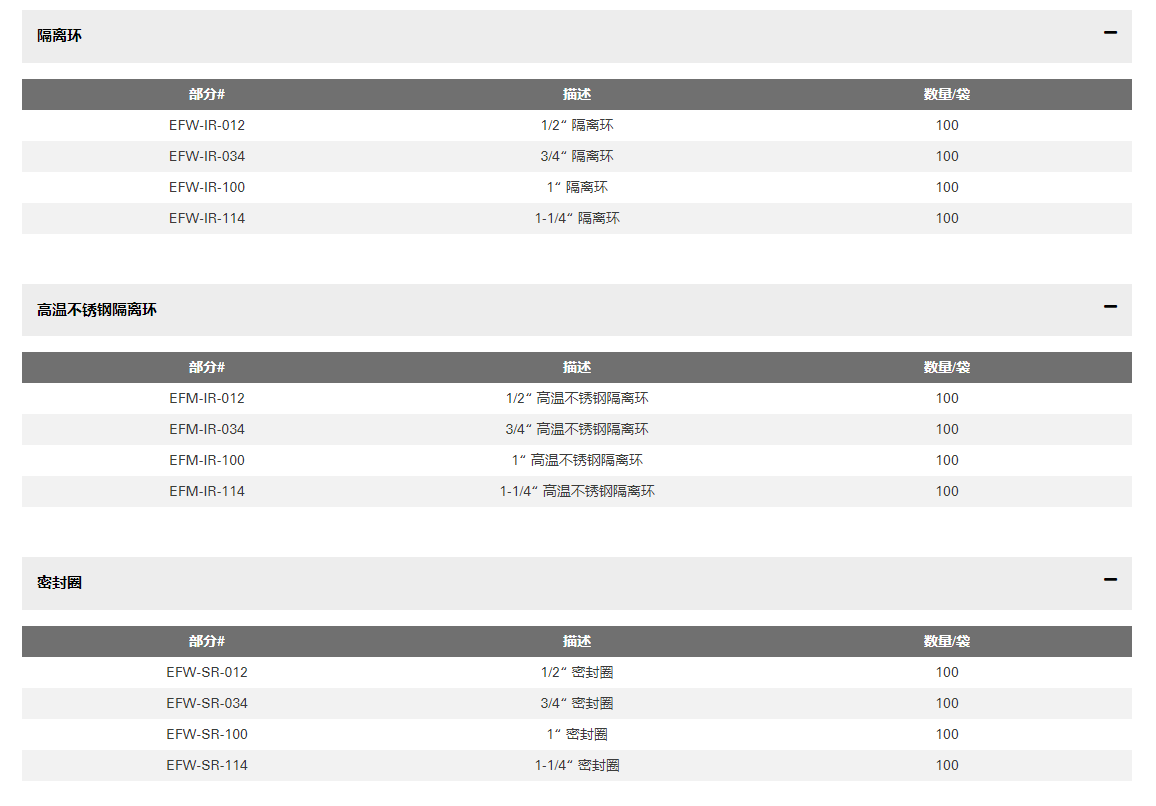The width and height of the screenshot is (1156, 806).
Task: Select part number EFW-IR-034
Action: [207, 156]
